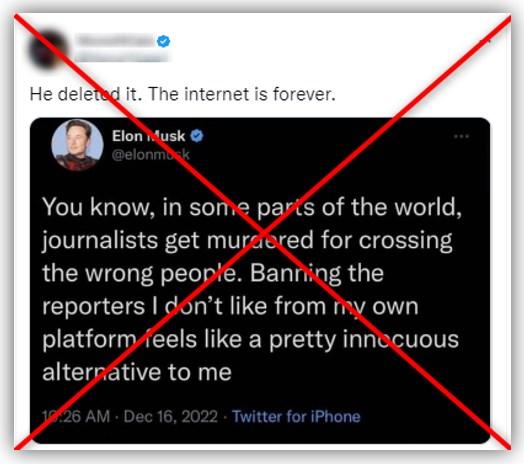Click the line 'You know, in some parts of the world,'
This screenshot has height=464, width=524.
(252, 207)
